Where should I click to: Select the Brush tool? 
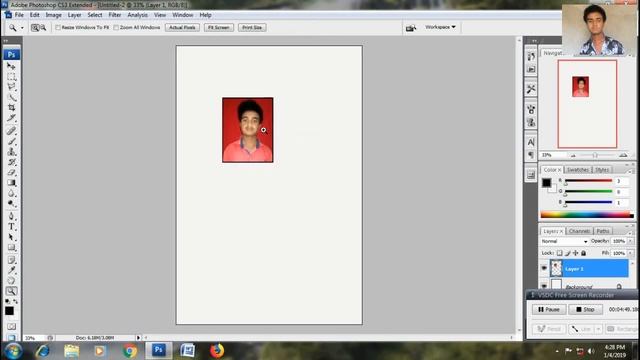[11, 141]
